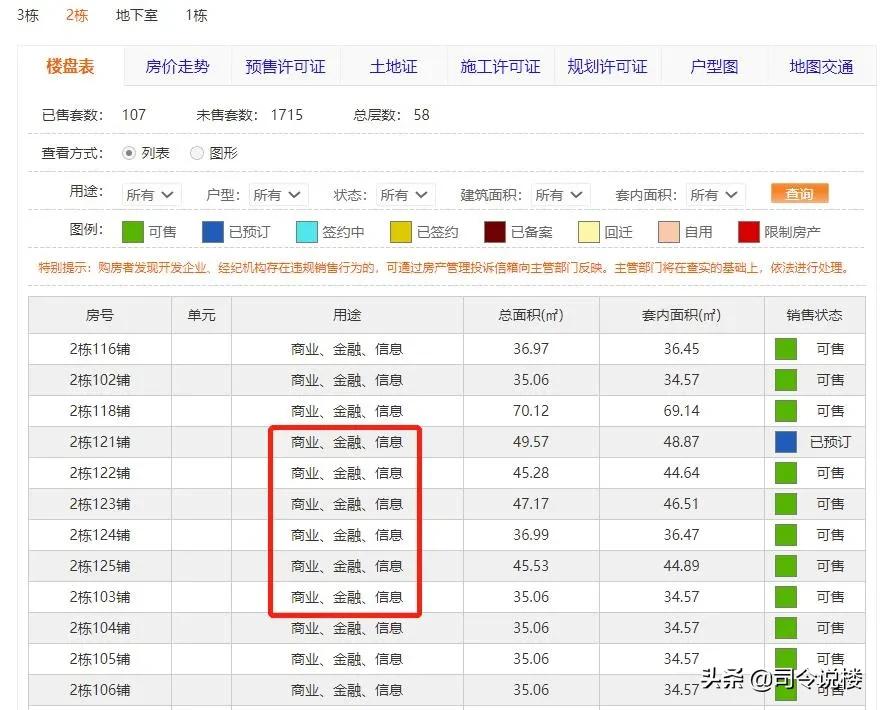Click the dark red 已备案 legend icon
Image resolution: width=882 pixels, height=710 pixels.
(x=494, y=231)
